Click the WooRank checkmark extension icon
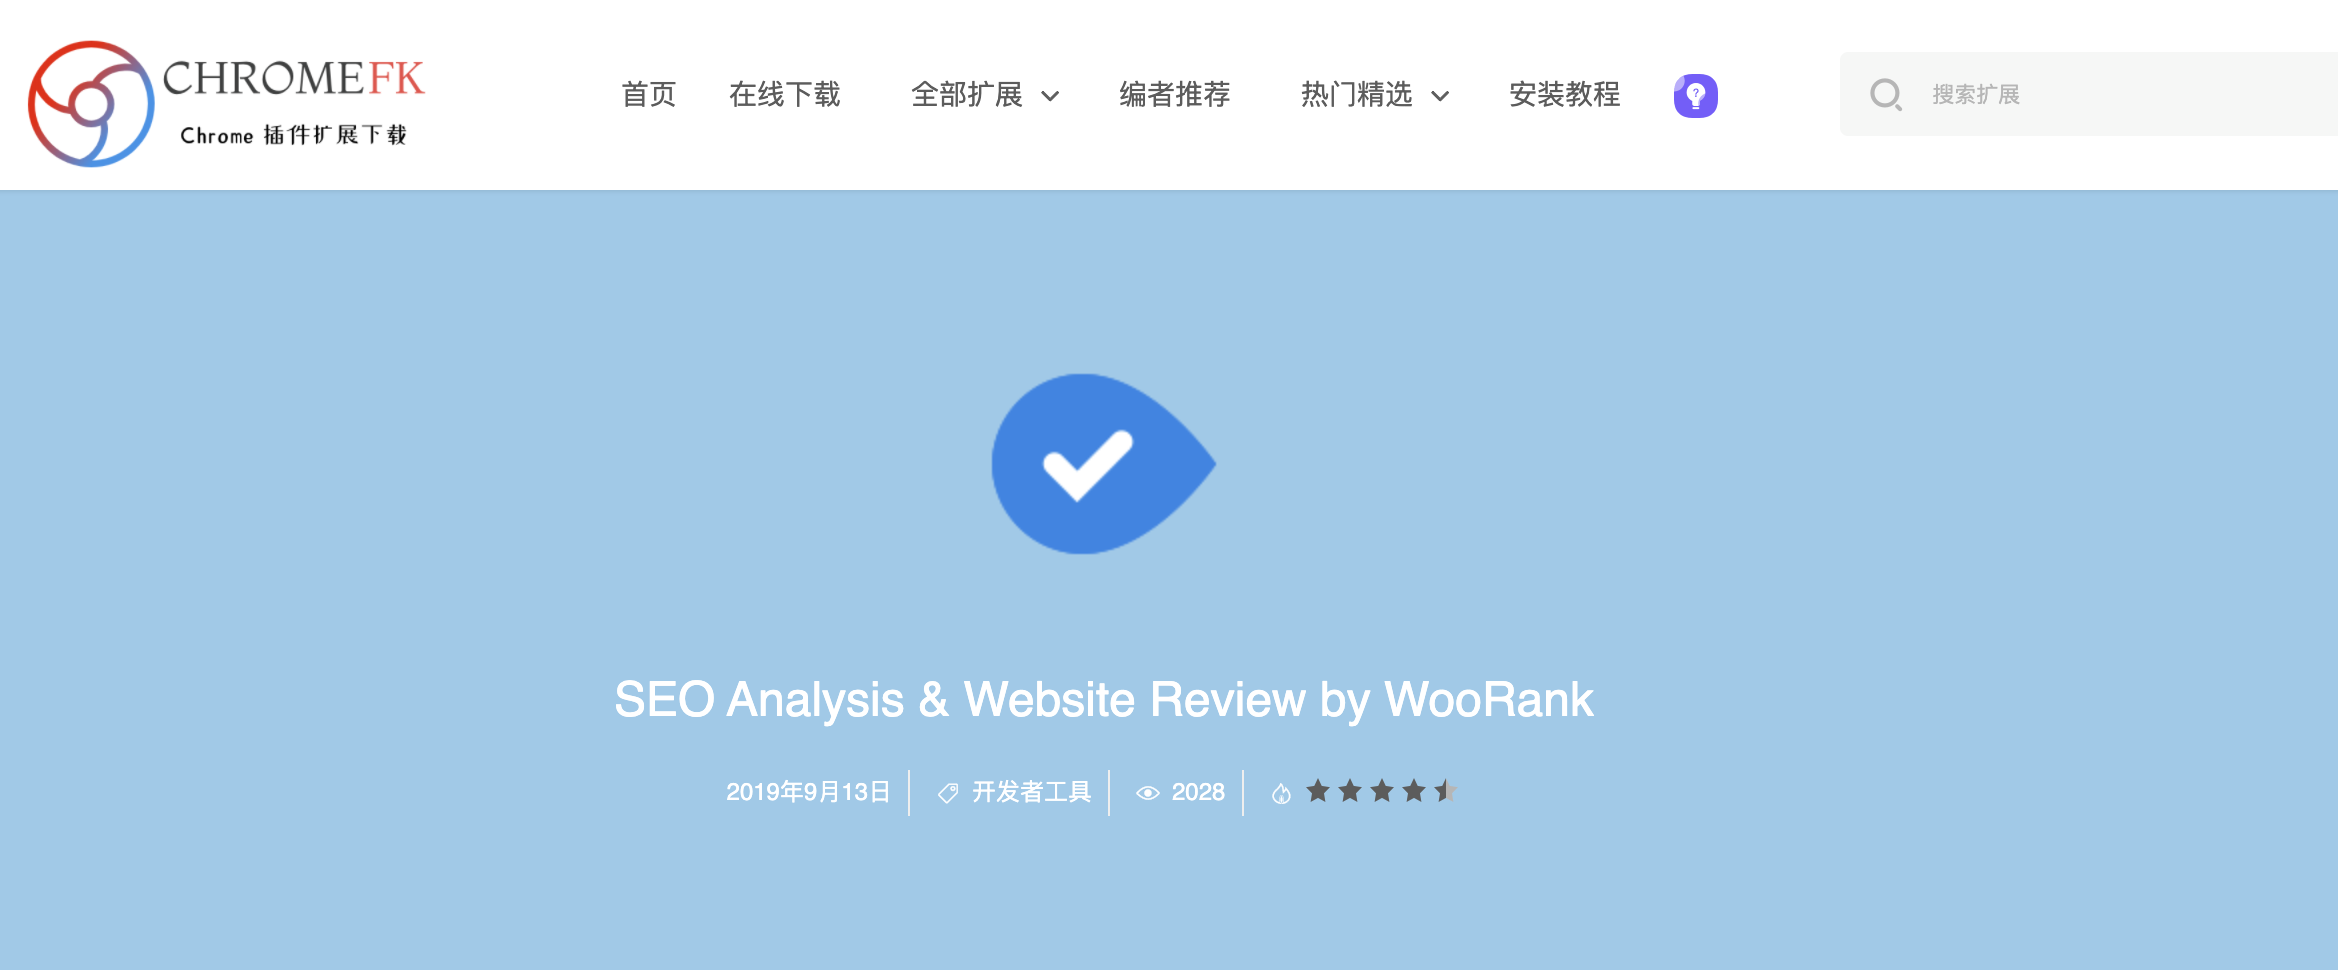 pyautogui.click(x=1103, y=464)
